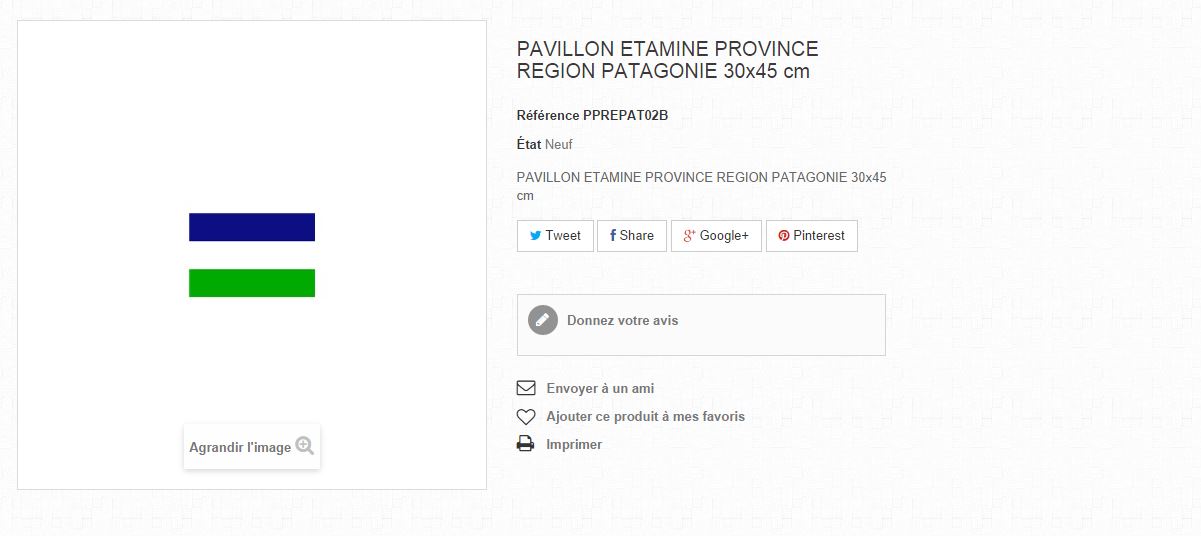
Task: Click the Pinterest logo icon
Action: [784, 236]
